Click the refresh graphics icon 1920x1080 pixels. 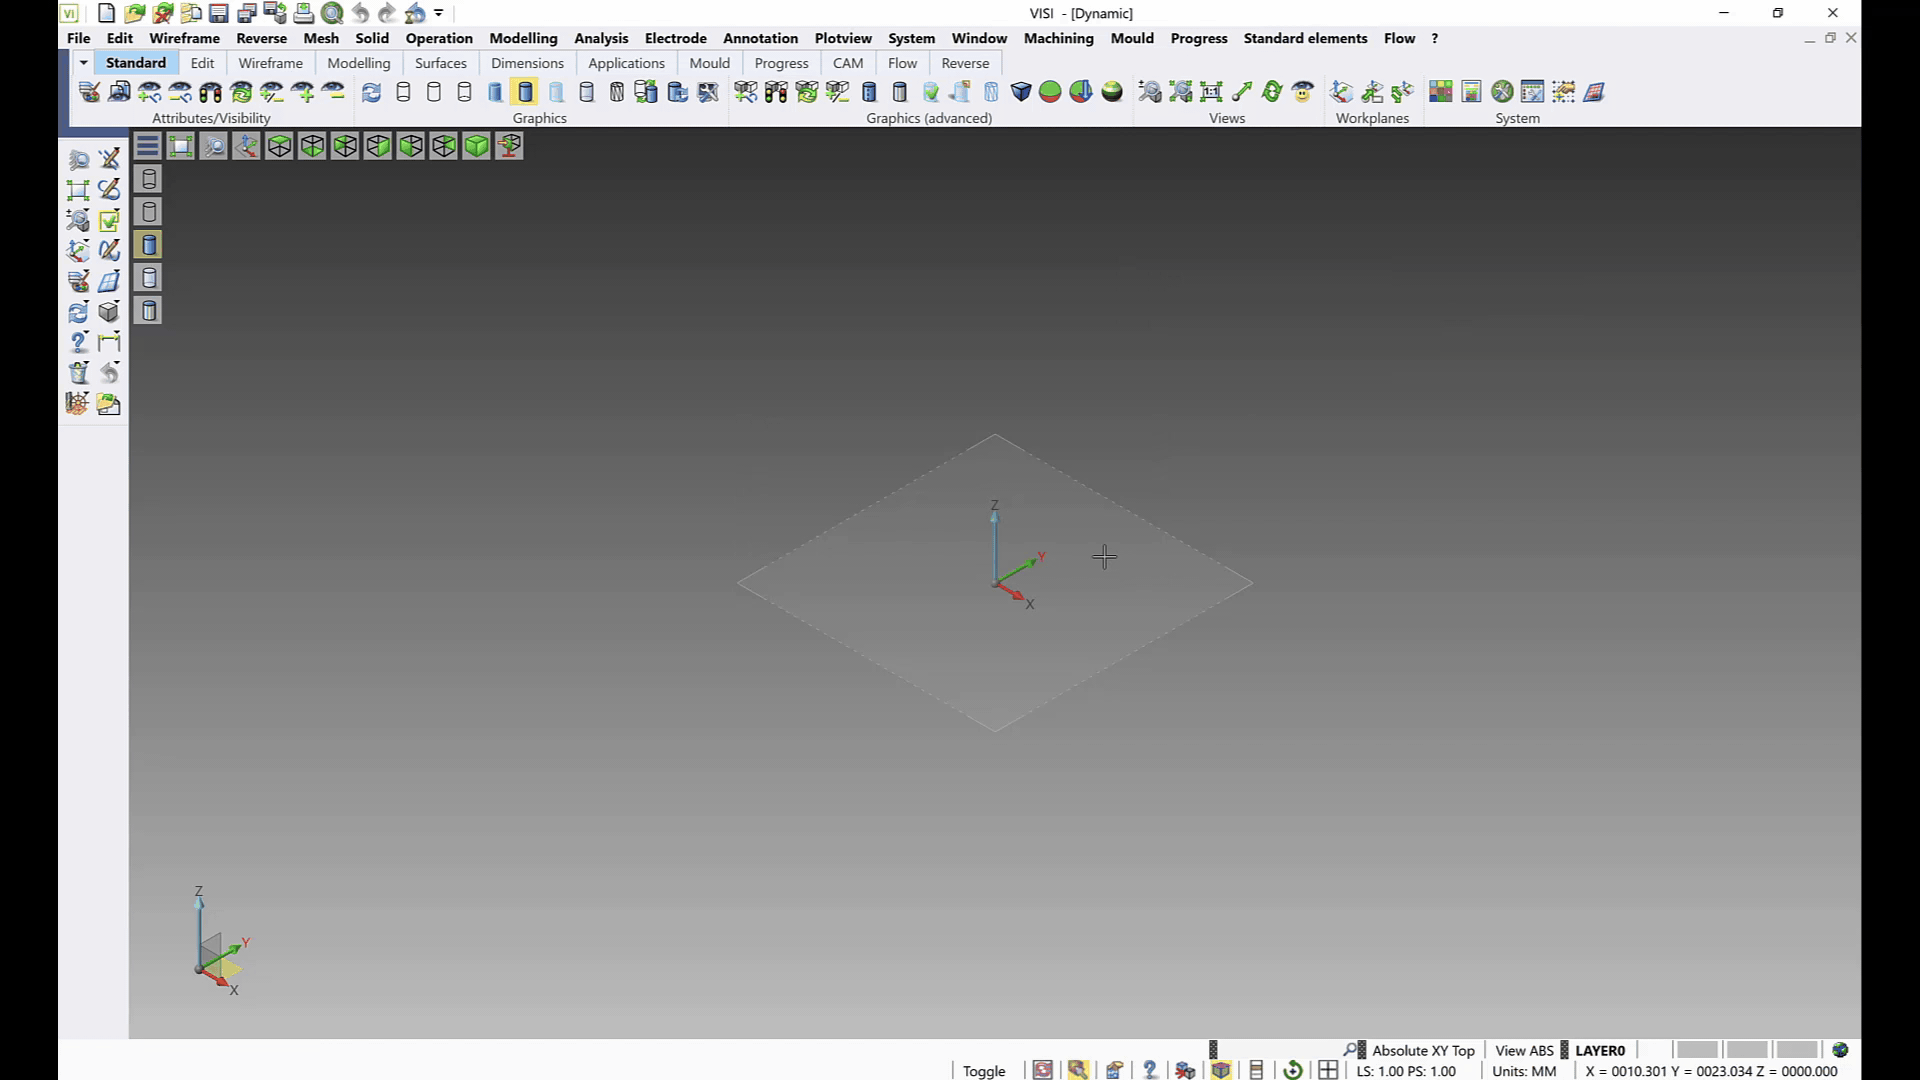coord(371,92)
